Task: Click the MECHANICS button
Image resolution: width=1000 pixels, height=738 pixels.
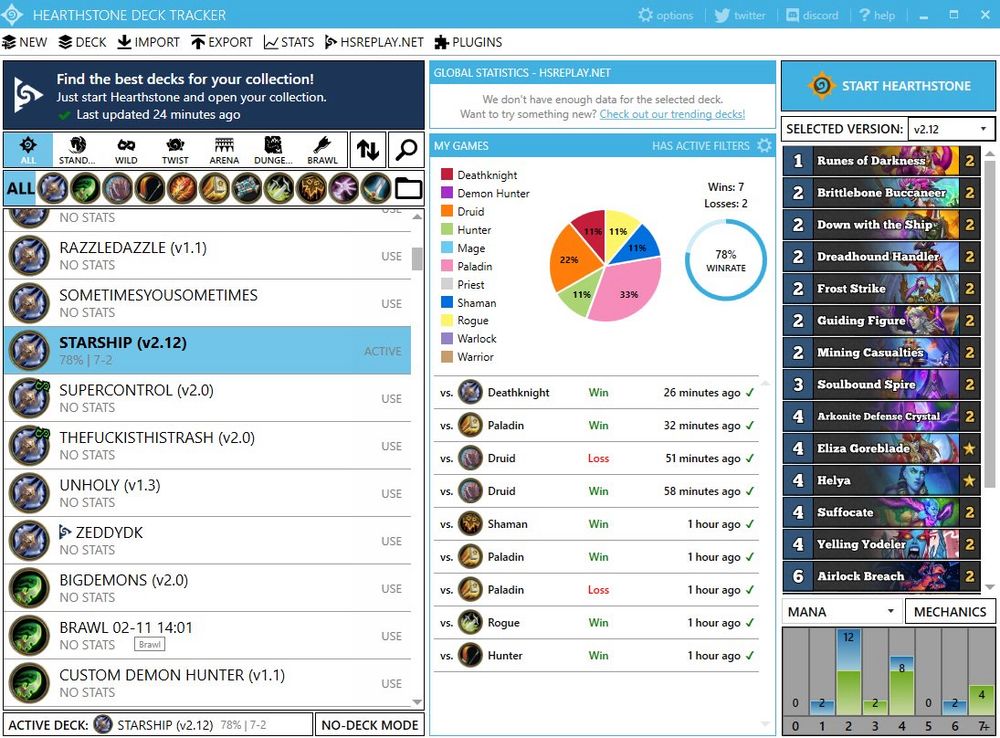Action: [x=950, y=612]
